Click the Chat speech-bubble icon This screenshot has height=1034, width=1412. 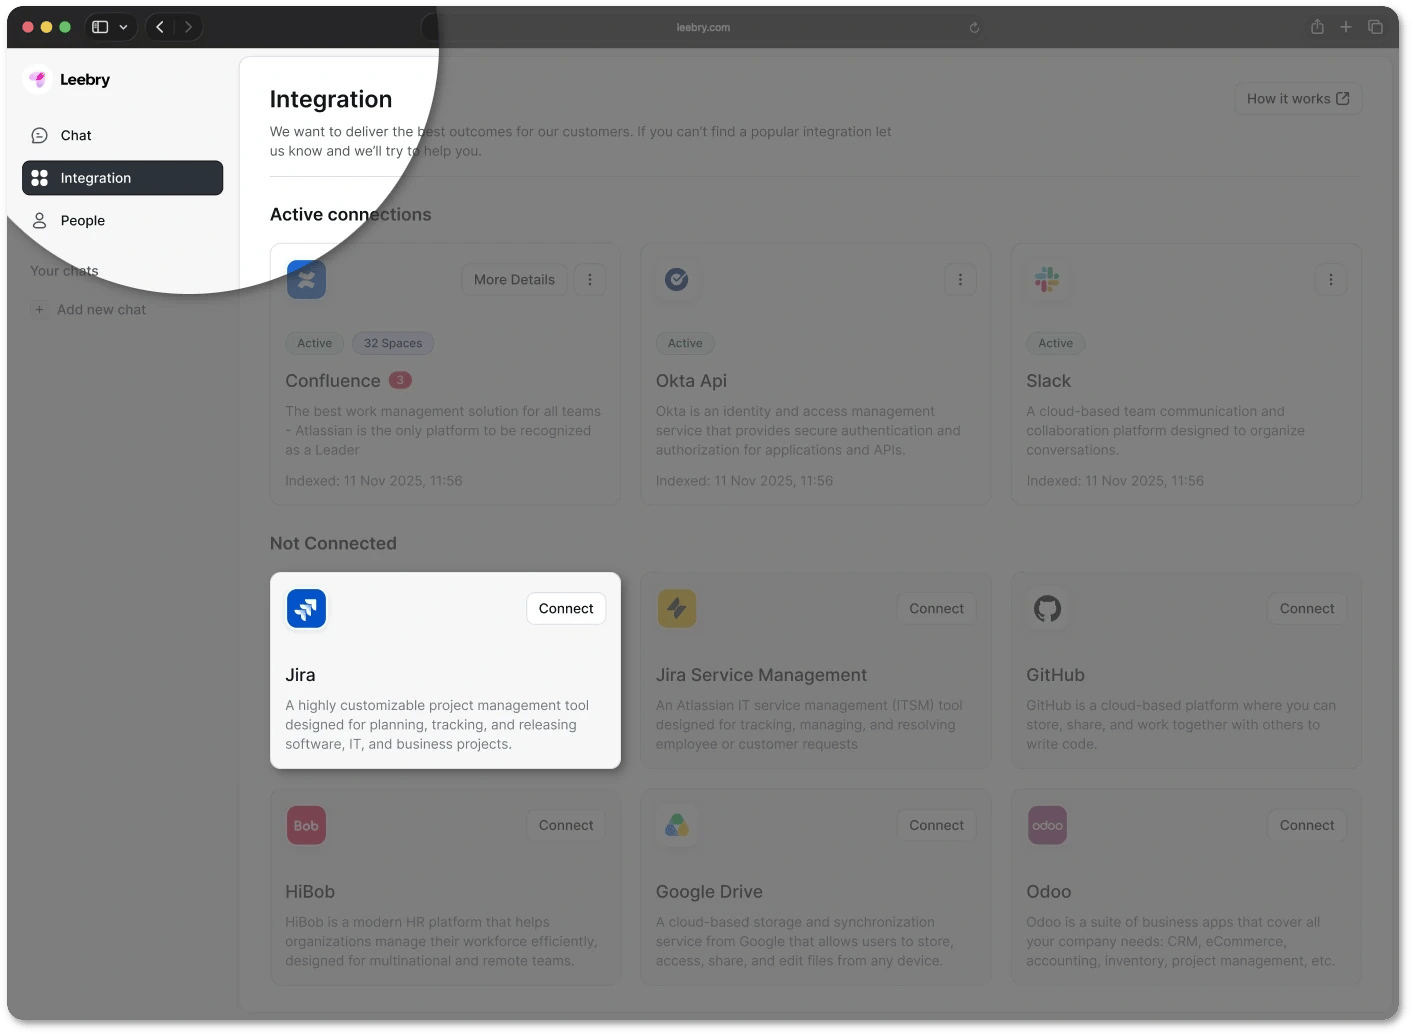click(x=40, y=135)
